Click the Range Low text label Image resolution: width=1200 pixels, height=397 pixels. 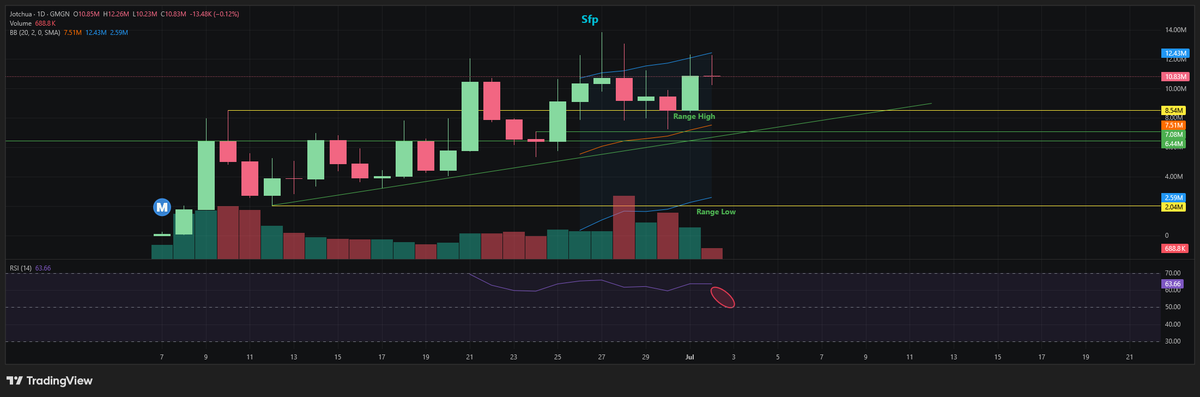716,212
